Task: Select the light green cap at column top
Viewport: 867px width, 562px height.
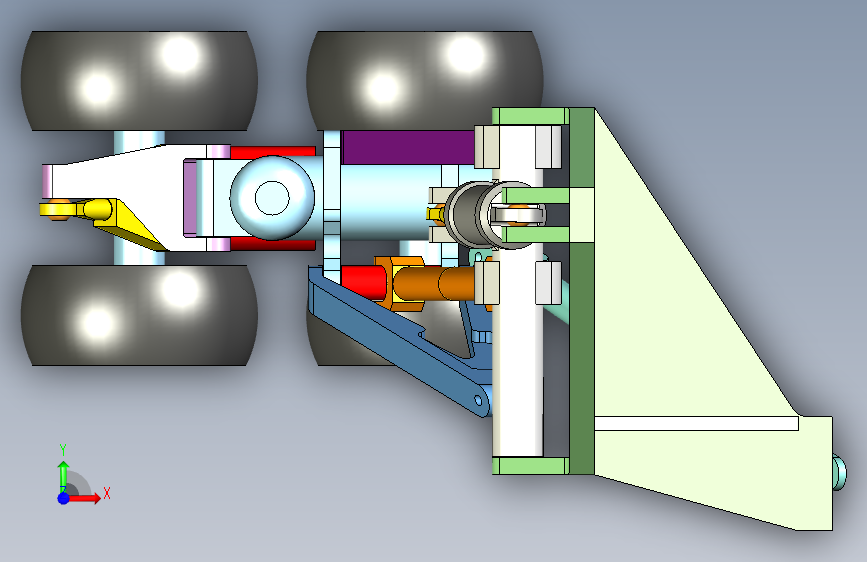Action: coord(530,116)
